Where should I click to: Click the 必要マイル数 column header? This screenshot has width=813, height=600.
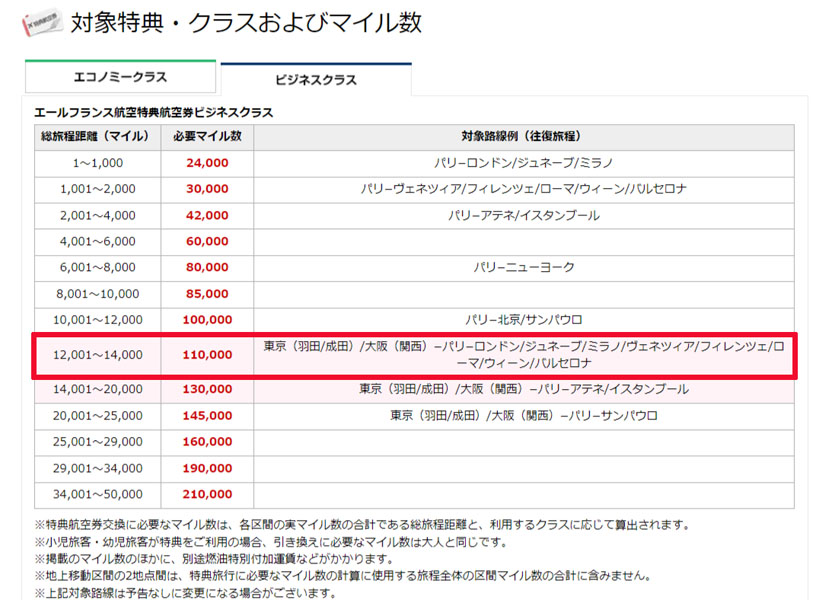point(207,137)
